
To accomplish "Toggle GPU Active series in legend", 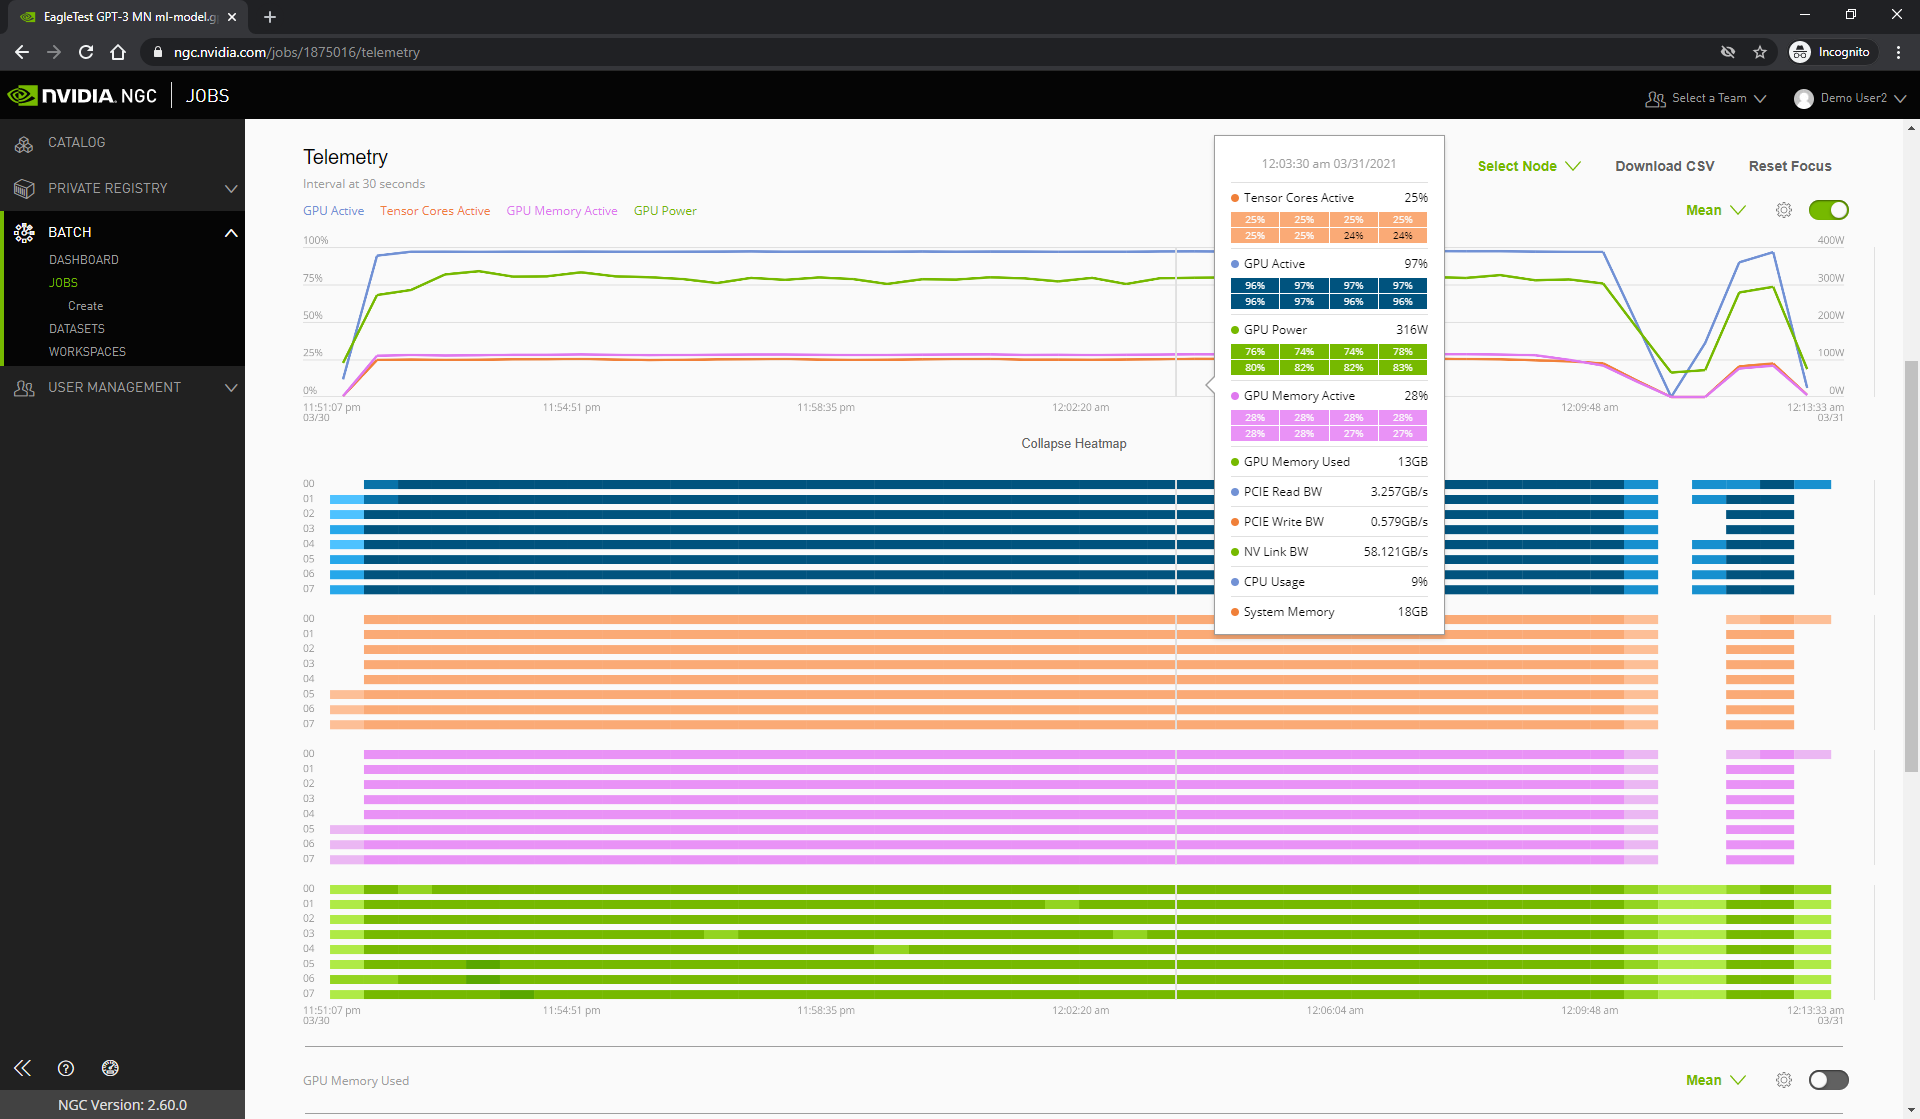I will [x=333, y=211].
